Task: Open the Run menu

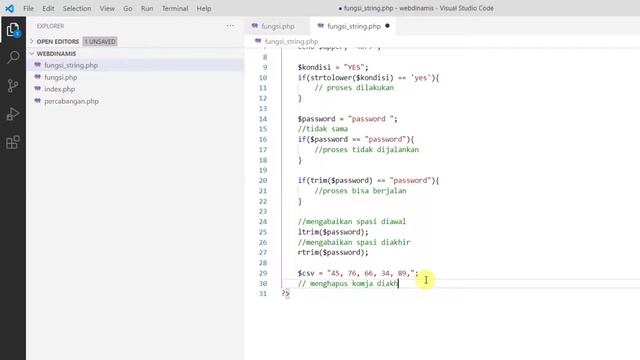Action: coord(147,8)
